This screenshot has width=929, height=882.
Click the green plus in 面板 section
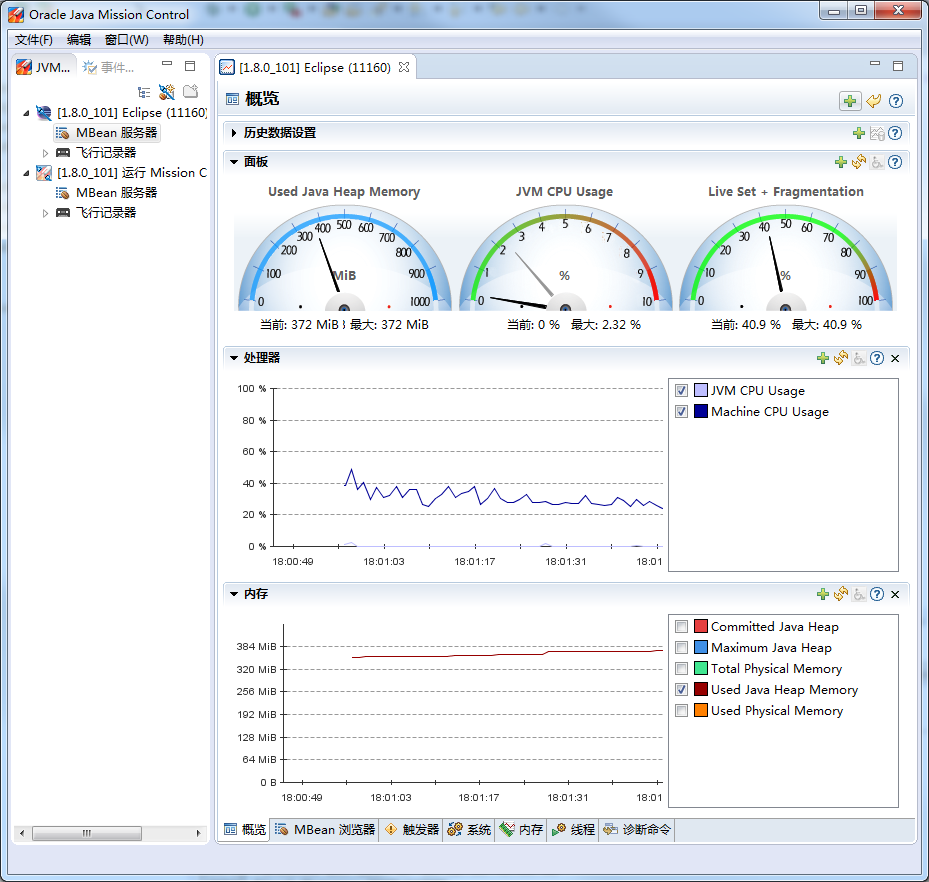tap(841, 162)
